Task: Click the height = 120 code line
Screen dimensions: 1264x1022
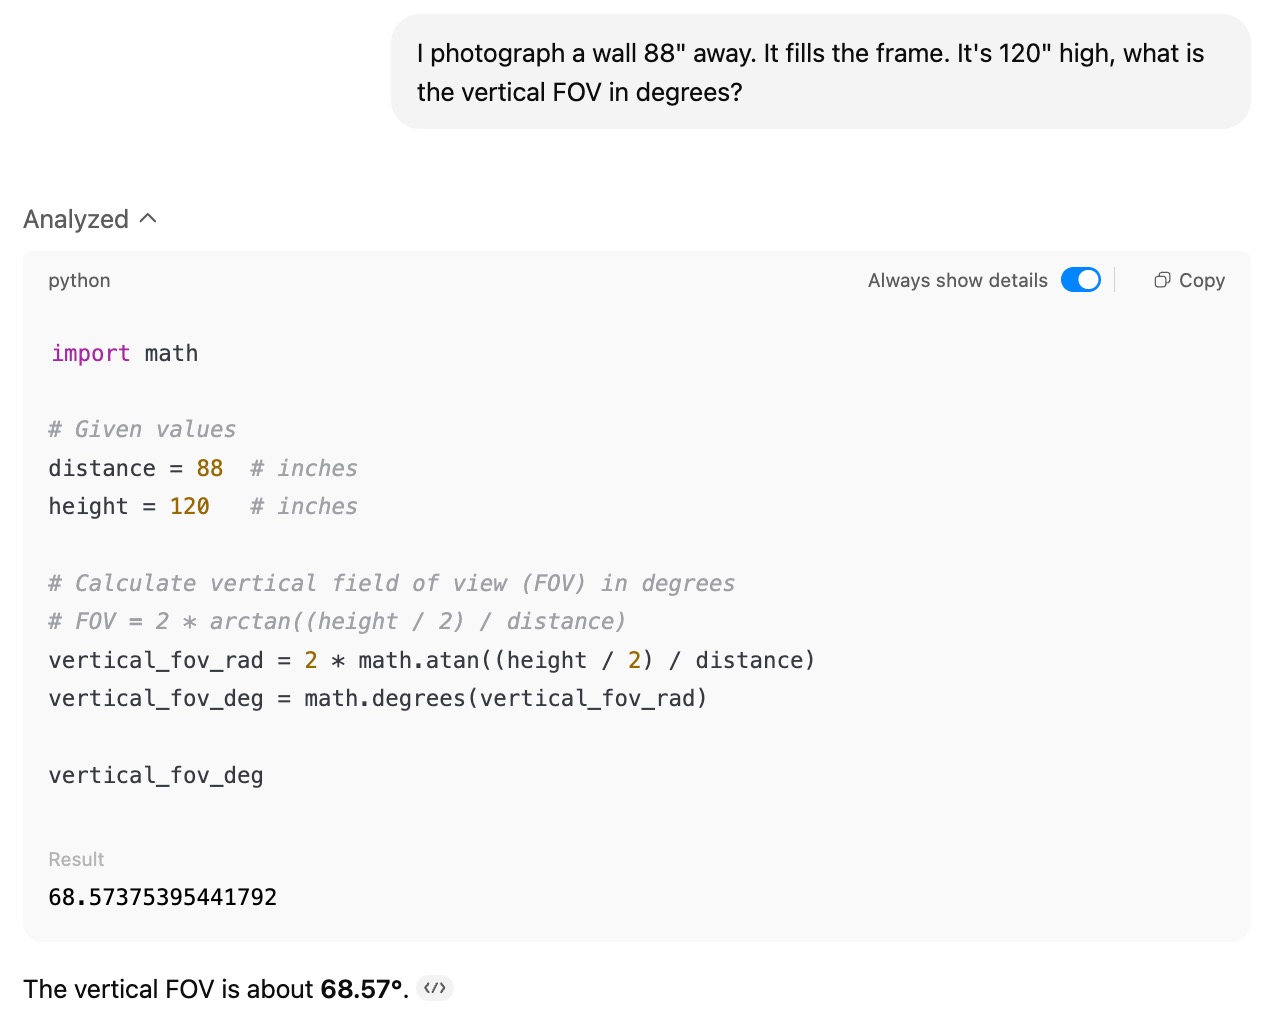Action: click(x=129, y=506)
